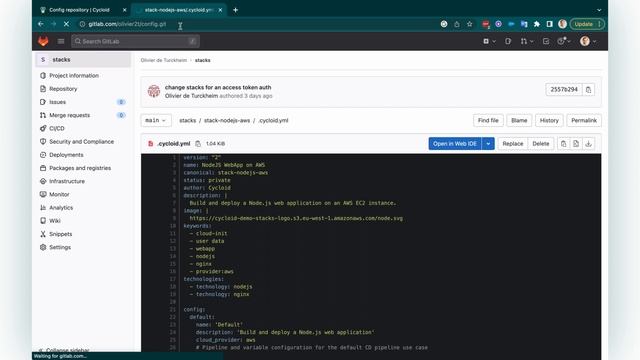Click the Monitor sidebar icon
Screen dimensions: 640x360
43,194
